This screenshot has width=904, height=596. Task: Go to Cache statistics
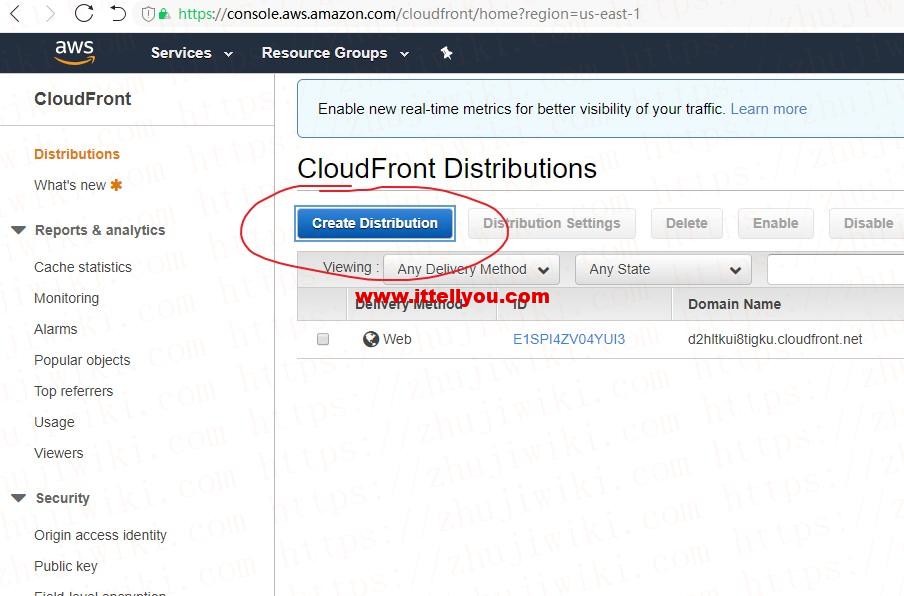pyautogui.click(x=83, y=267)
